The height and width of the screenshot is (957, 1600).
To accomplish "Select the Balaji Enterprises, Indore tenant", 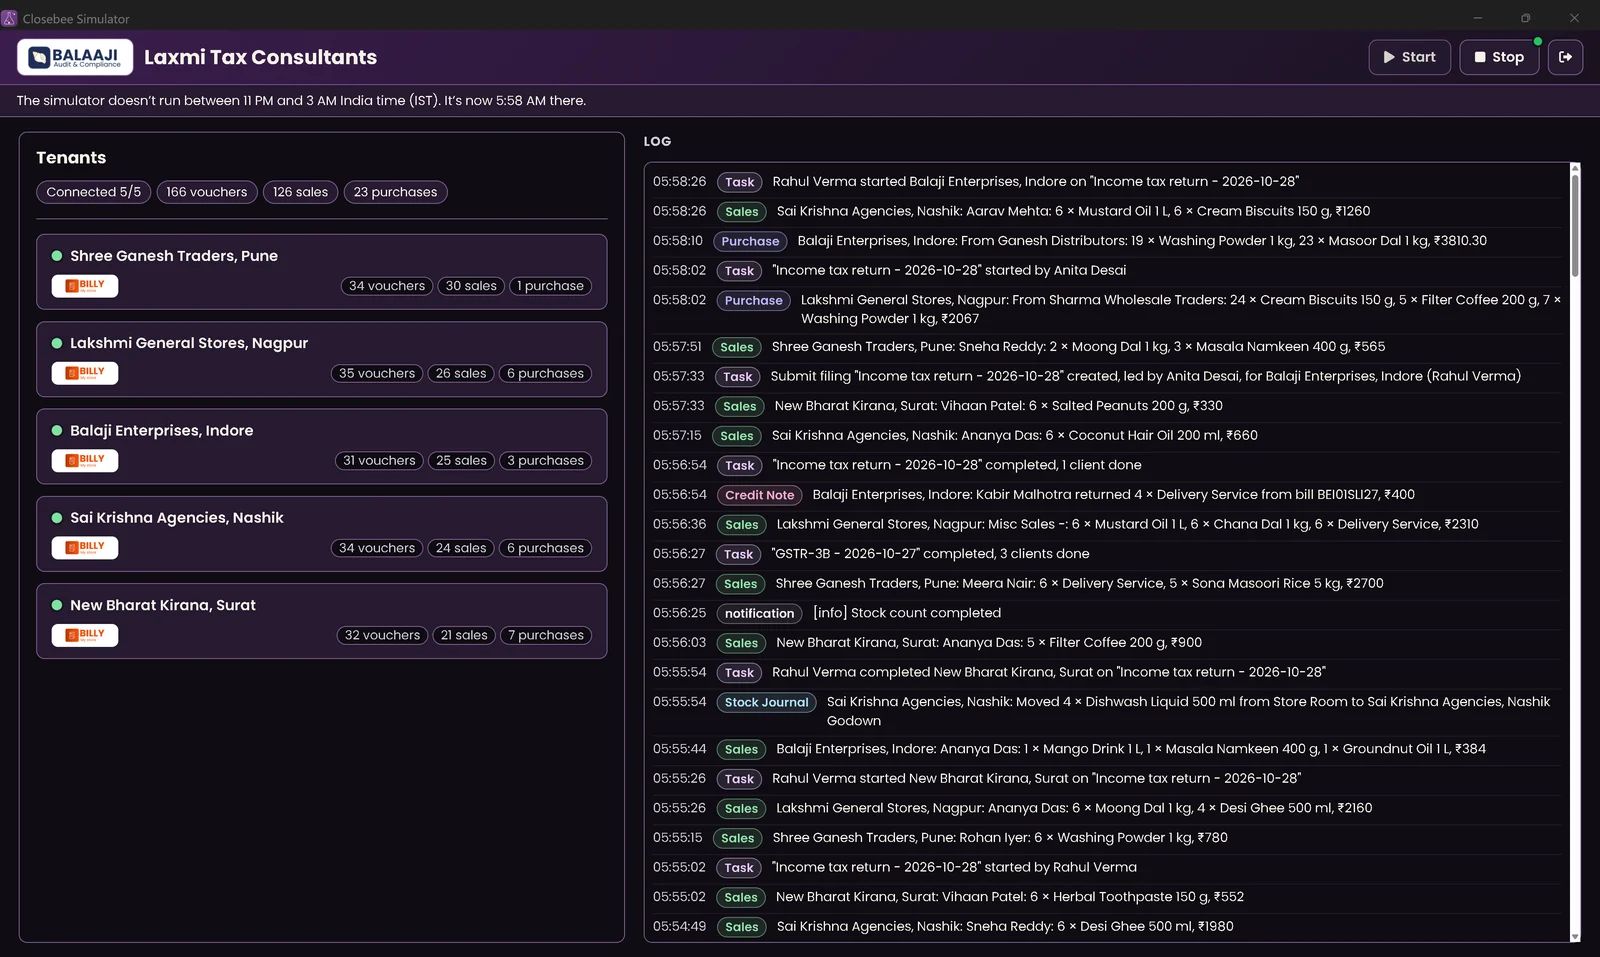I will point(322,446).
